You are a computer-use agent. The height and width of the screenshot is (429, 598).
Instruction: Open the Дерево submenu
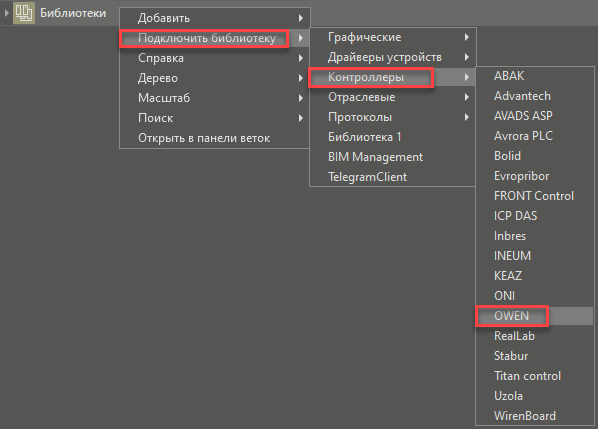pyautogui.click(x=214, y=78)
